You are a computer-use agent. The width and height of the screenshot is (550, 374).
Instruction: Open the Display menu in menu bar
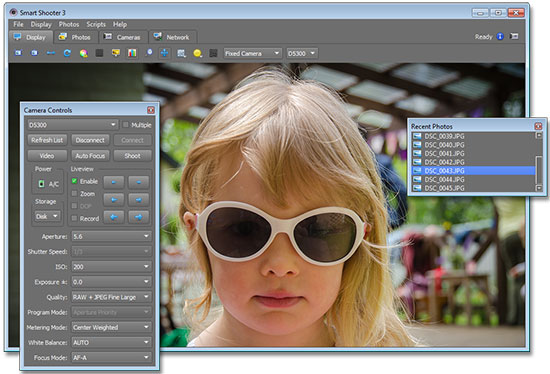pyautogui.click(x=41, y=24)
